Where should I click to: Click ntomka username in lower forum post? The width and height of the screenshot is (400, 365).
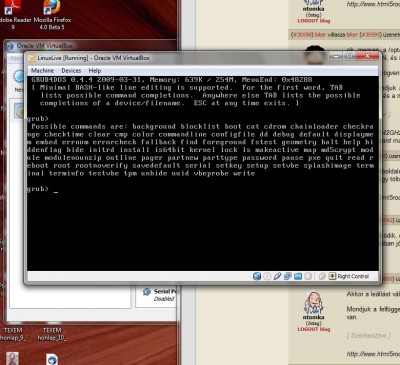click(313, 317)
